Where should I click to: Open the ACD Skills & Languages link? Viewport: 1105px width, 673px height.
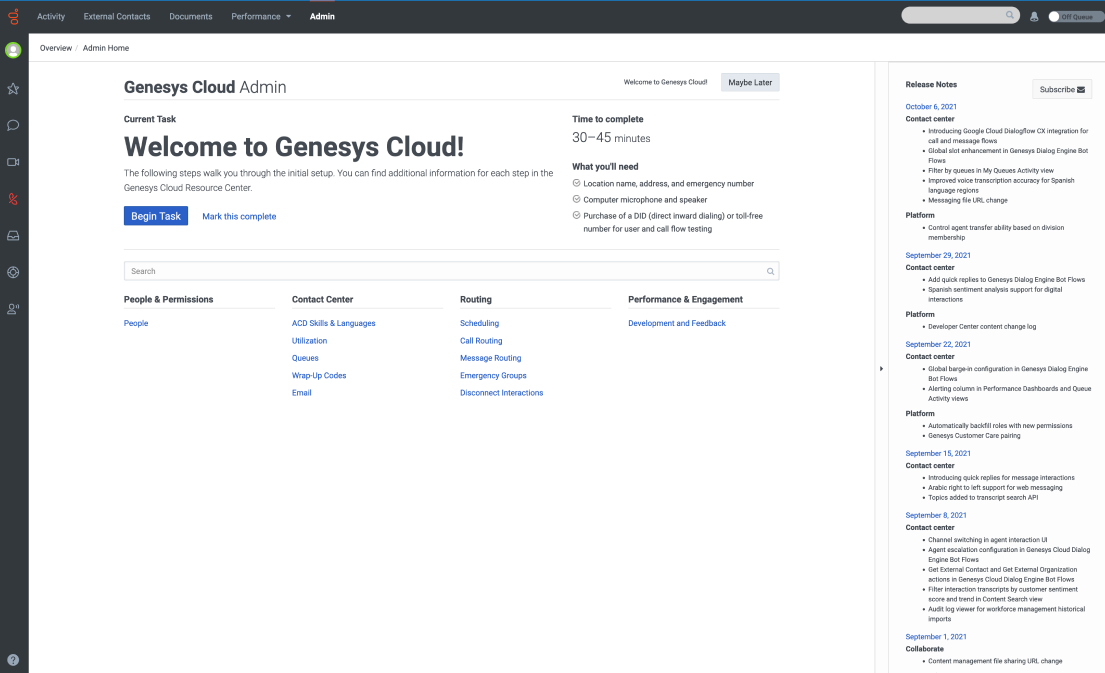(334, 323)
